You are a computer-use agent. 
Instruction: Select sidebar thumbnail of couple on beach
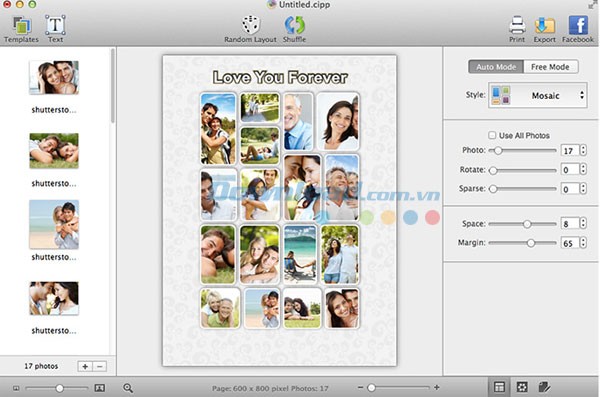click(x=54, y=225)
